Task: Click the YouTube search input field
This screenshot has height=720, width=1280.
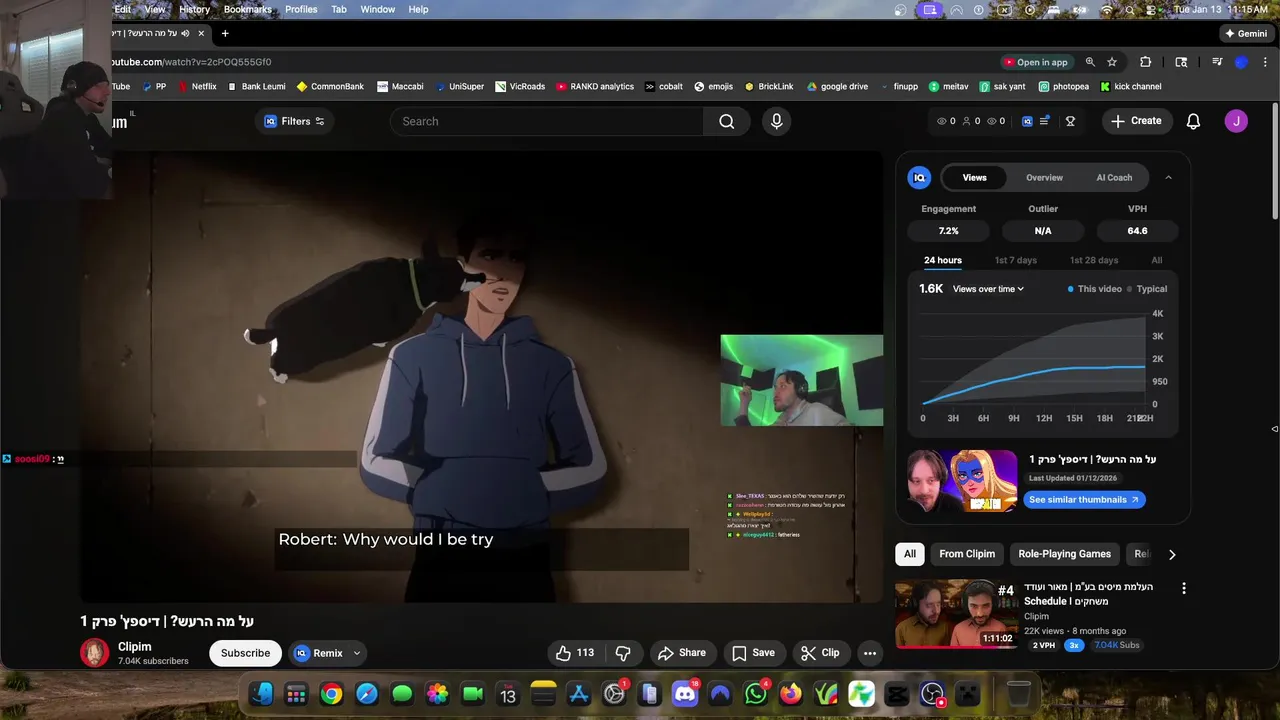Action: coord(547,121)
